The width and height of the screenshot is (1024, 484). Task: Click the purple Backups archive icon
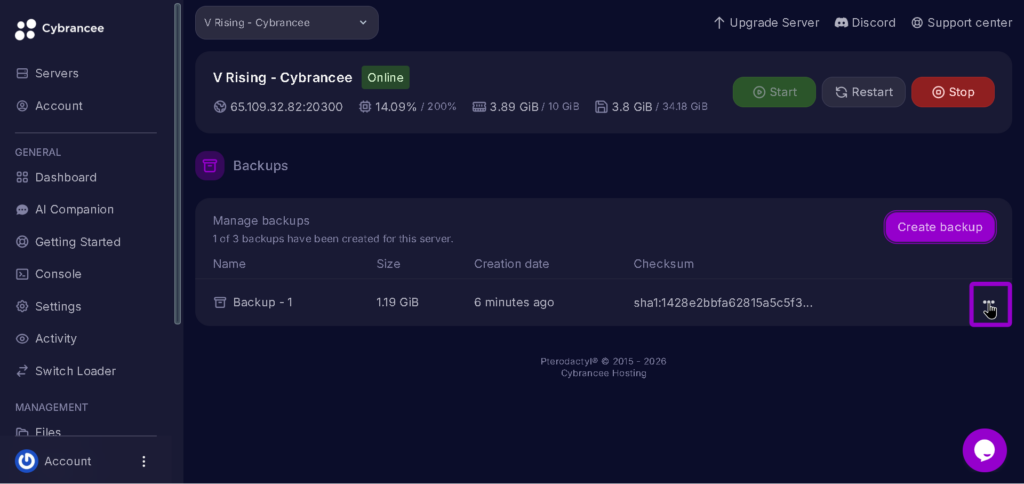pos(210,166)
